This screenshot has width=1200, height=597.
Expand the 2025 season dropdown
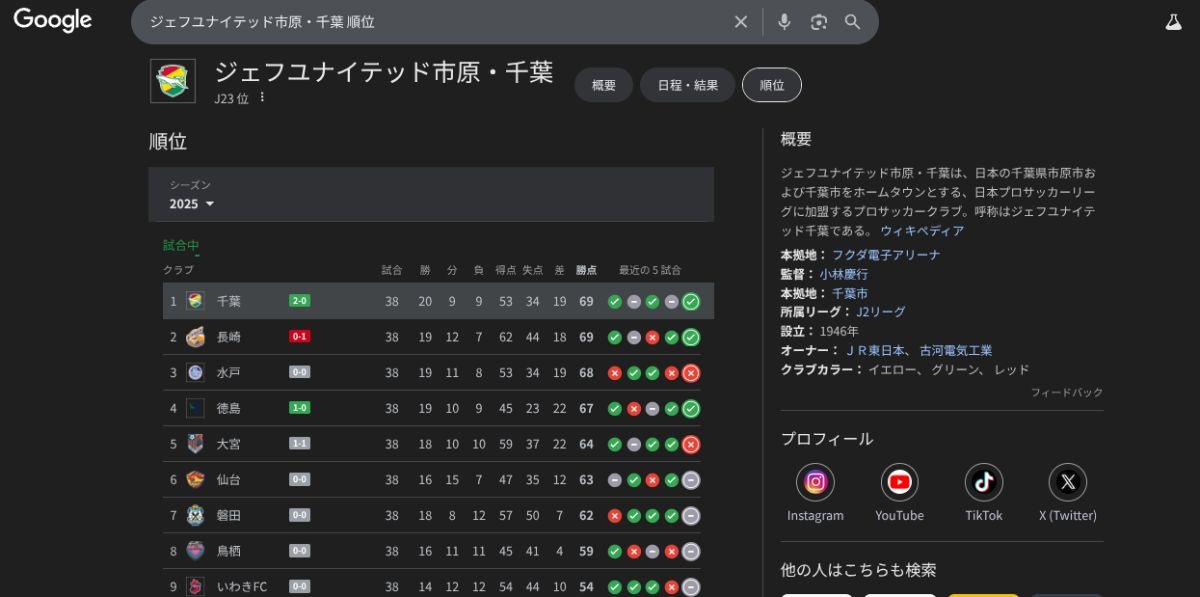point(192,204)
